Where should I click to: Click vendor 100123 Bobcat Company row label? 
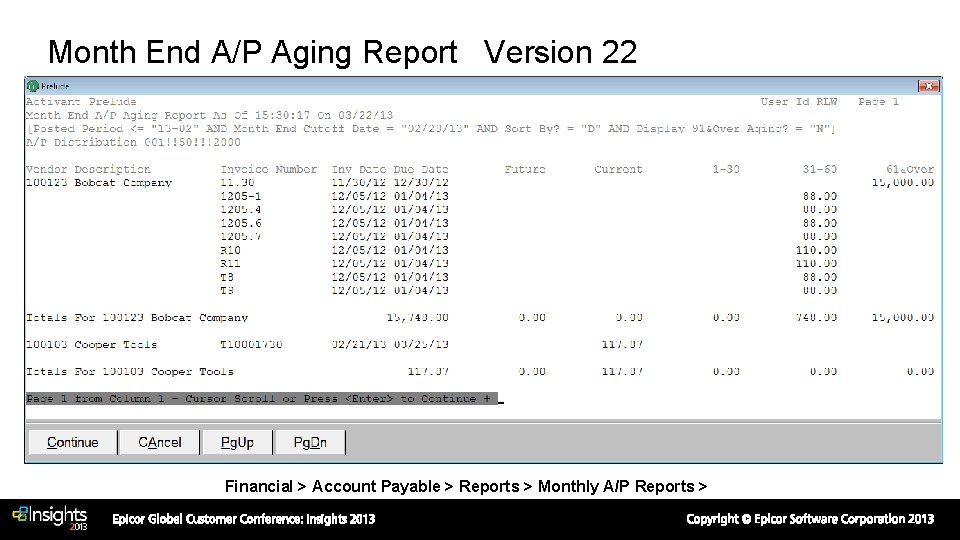99,182
